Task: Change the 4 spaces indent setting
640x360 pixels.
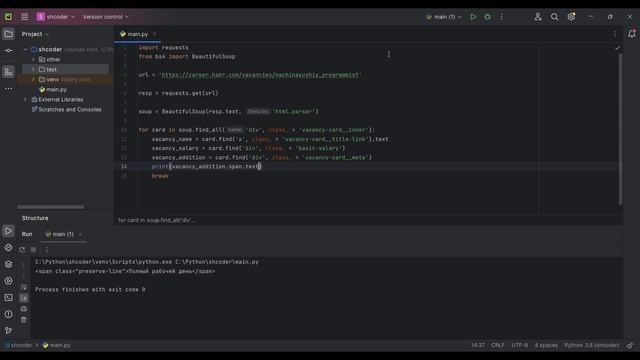Action: (546, 345)
